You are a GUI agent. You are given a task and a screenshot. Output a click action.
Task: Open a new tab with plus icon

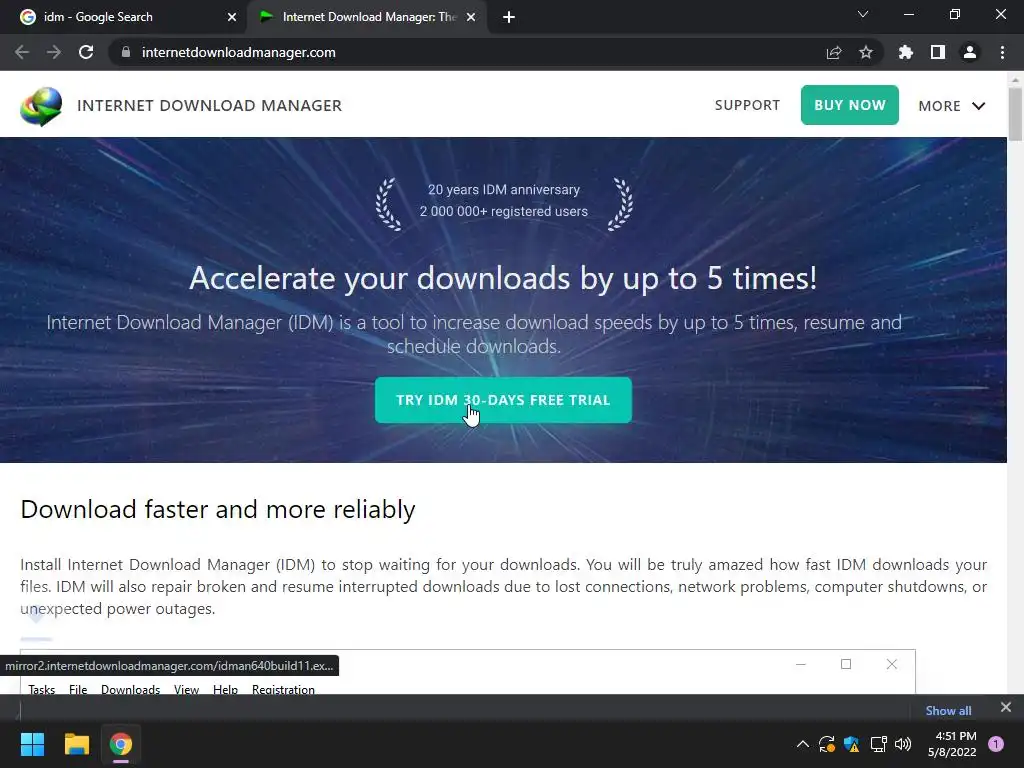(509, 17)
